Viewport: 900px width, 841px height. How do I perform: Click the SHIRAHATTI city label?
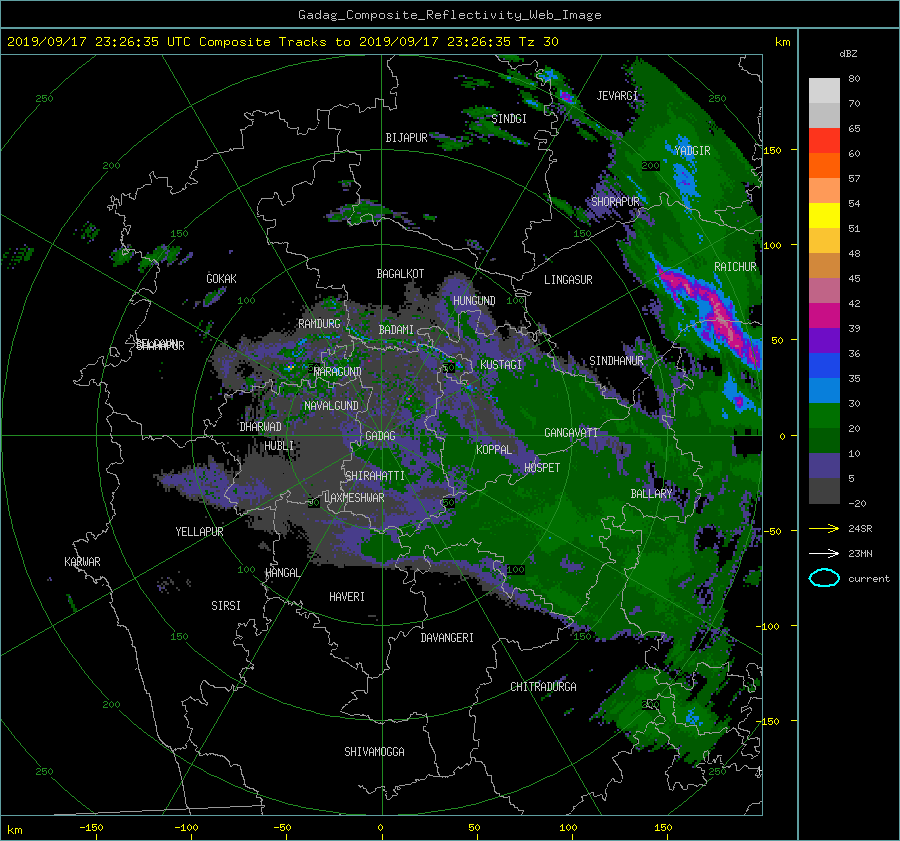pos(375,476)
